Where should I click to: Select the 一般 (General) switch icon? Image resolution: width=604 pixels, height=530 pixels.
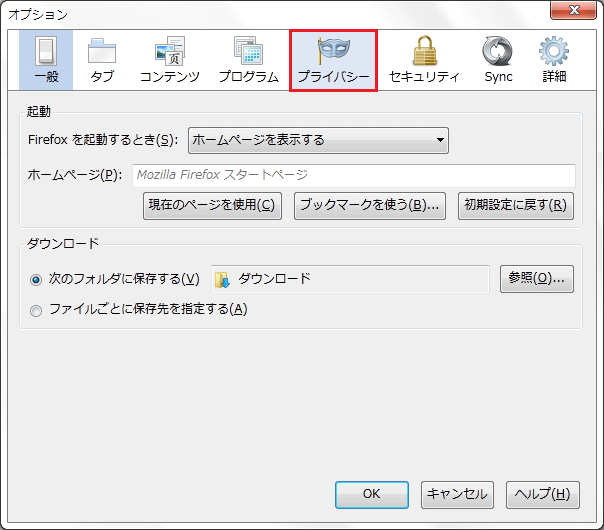point(46,60)
